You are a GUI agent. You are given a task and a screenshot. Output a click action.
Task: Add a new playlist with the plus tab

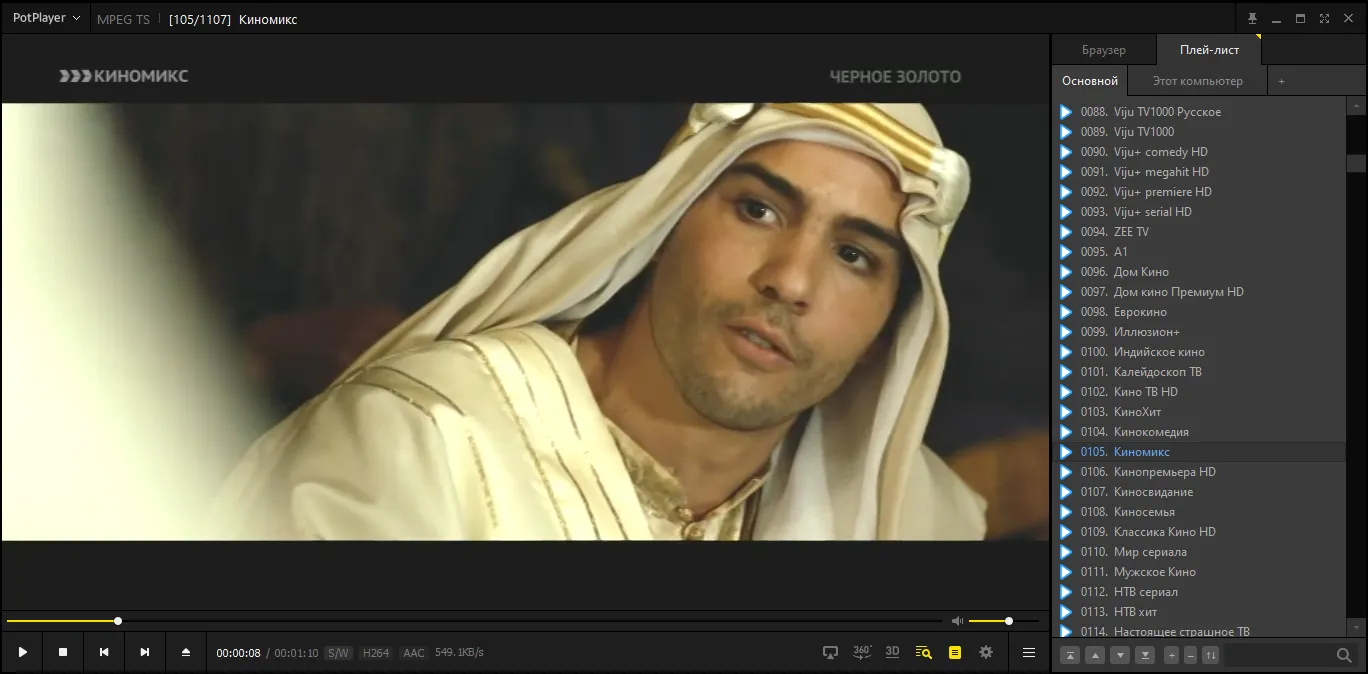point(1281,81)
